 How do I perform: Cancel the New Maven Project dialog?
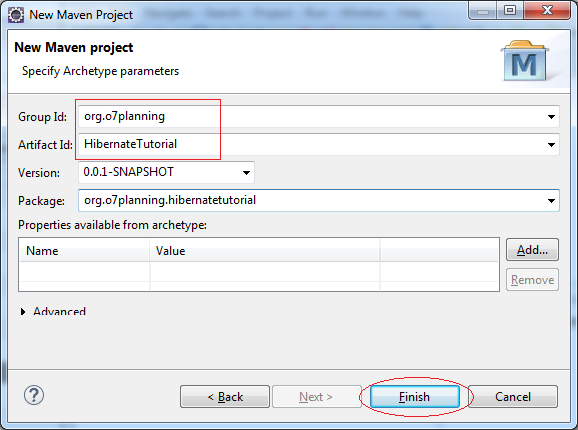513,396
